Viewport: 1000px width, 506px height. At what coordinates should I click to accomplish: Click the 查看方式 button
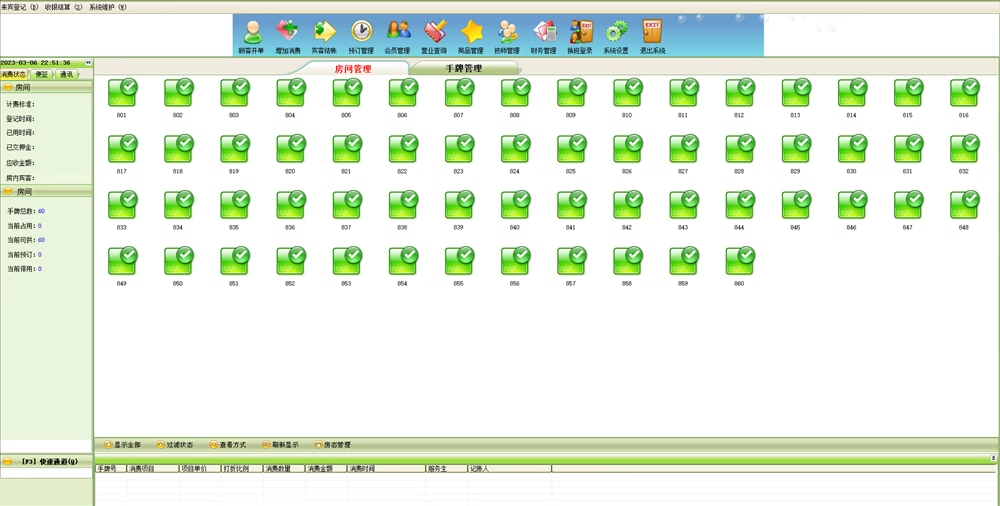click(228, 445)
